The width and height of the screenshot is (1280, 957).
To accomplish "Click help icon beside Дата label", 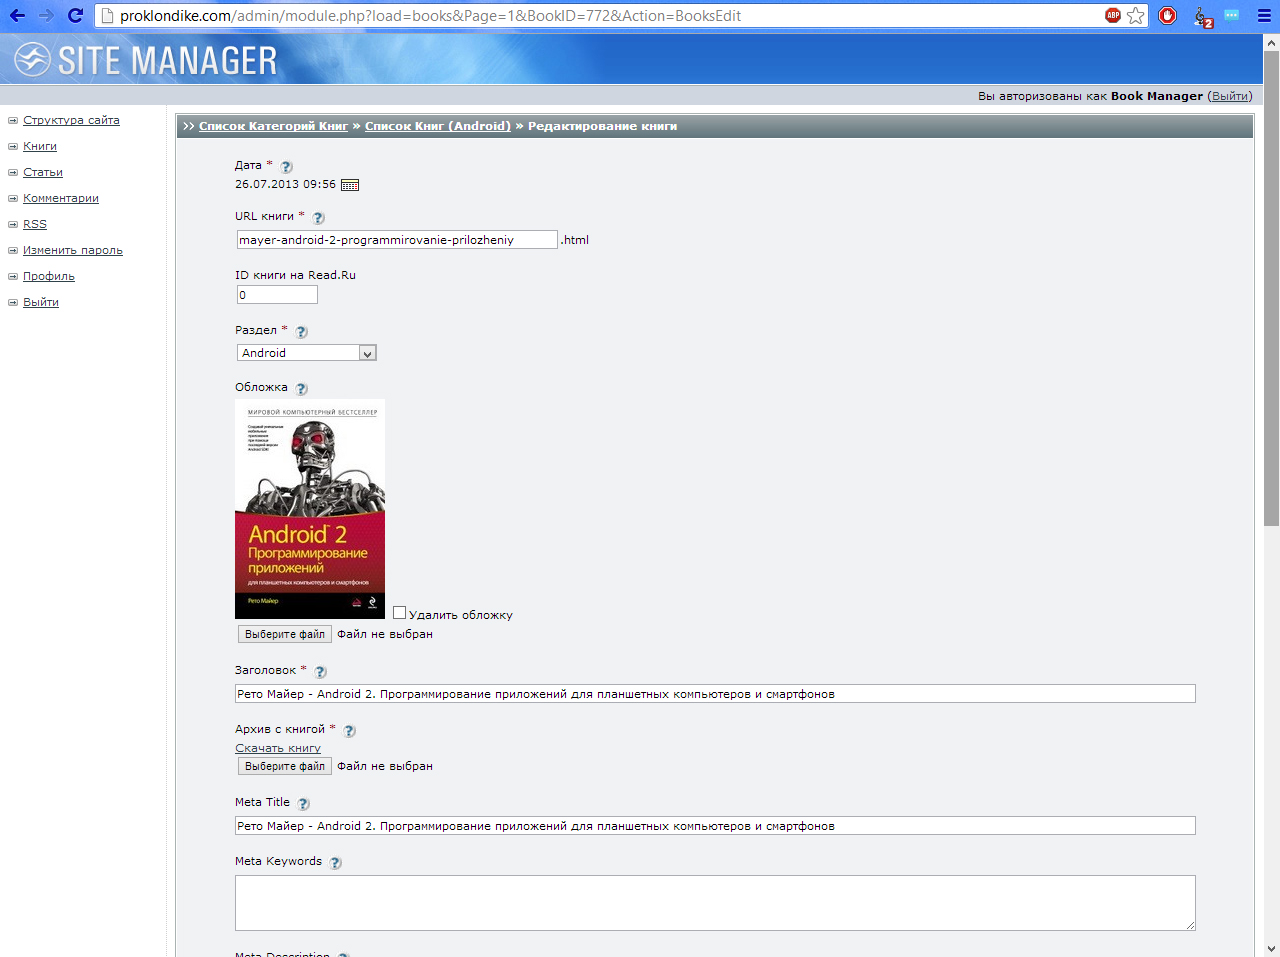I will coord(286,167).
